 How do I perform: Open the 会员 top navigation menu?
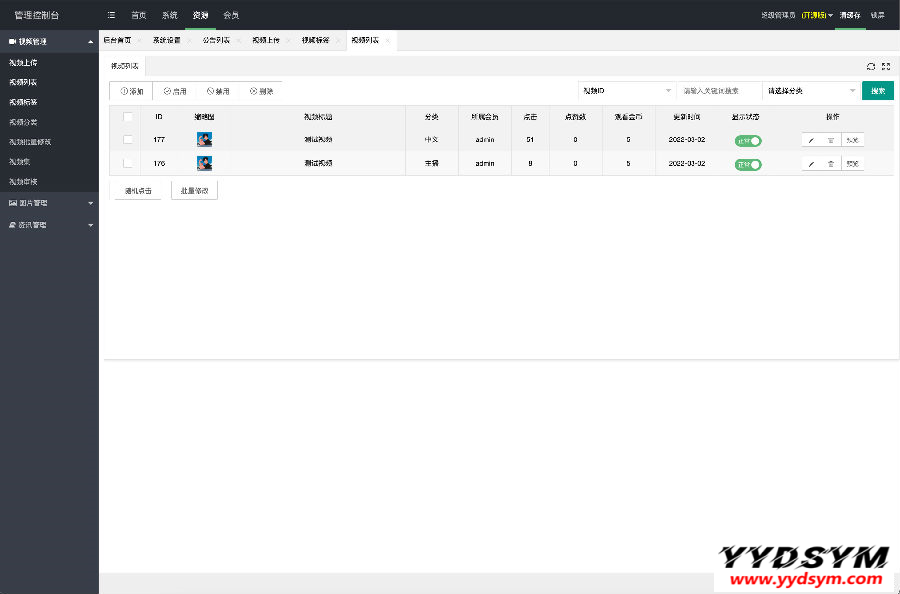[231, 15]
